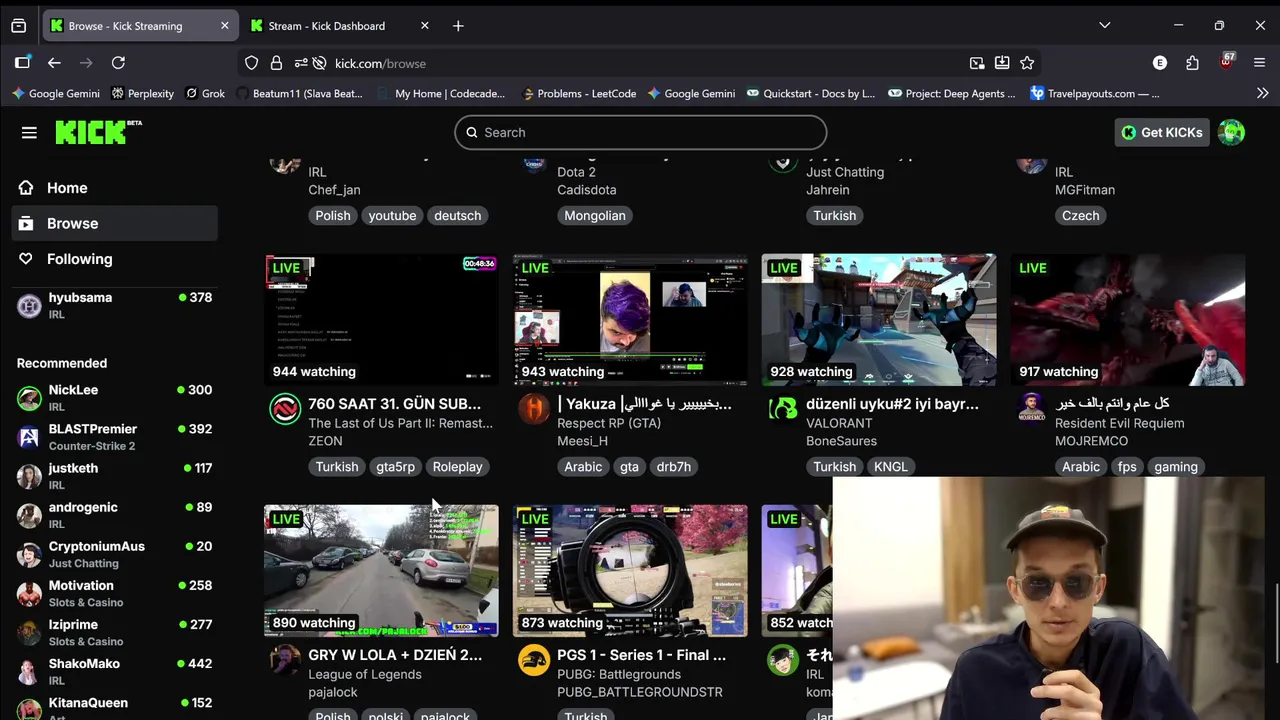The width and height of the screenshot is (1280, 720).
Task: Open stream title 'düzenli uyku#2 iyi bayr...'
Action: [x=892, y=404]
